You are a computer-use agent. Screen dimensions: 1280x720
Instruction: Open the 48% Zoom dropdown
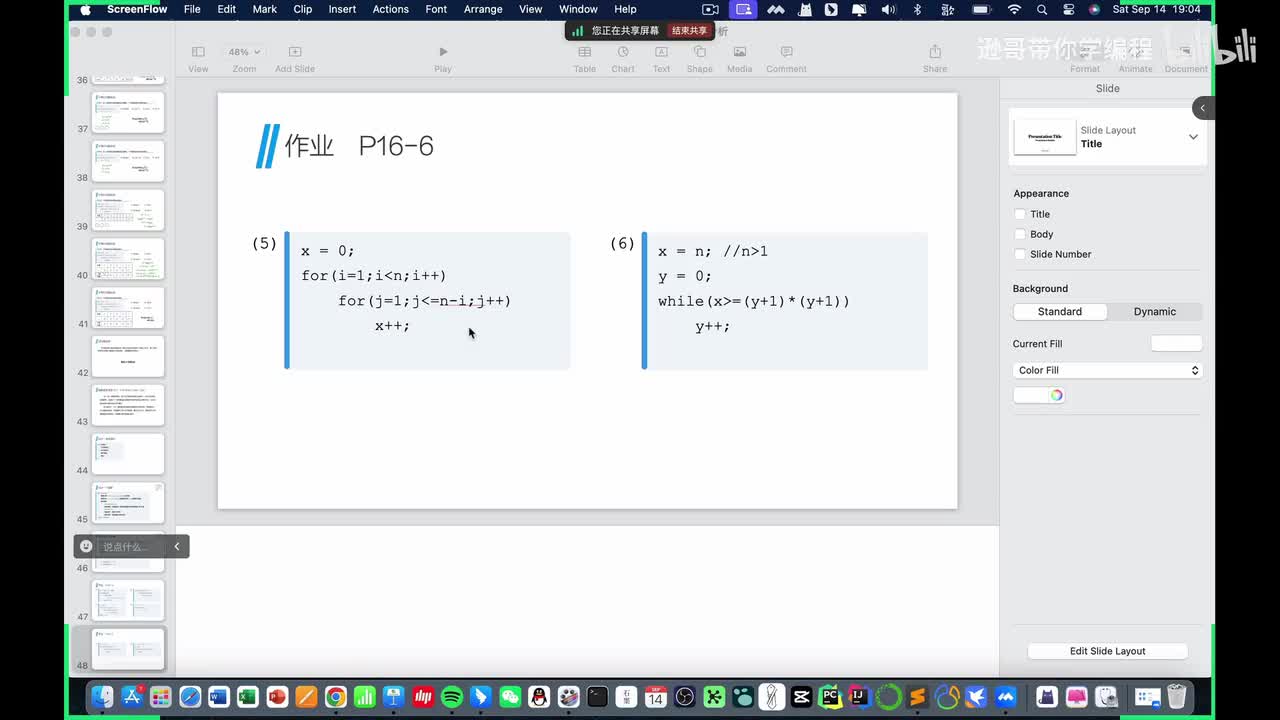(244, 52)
